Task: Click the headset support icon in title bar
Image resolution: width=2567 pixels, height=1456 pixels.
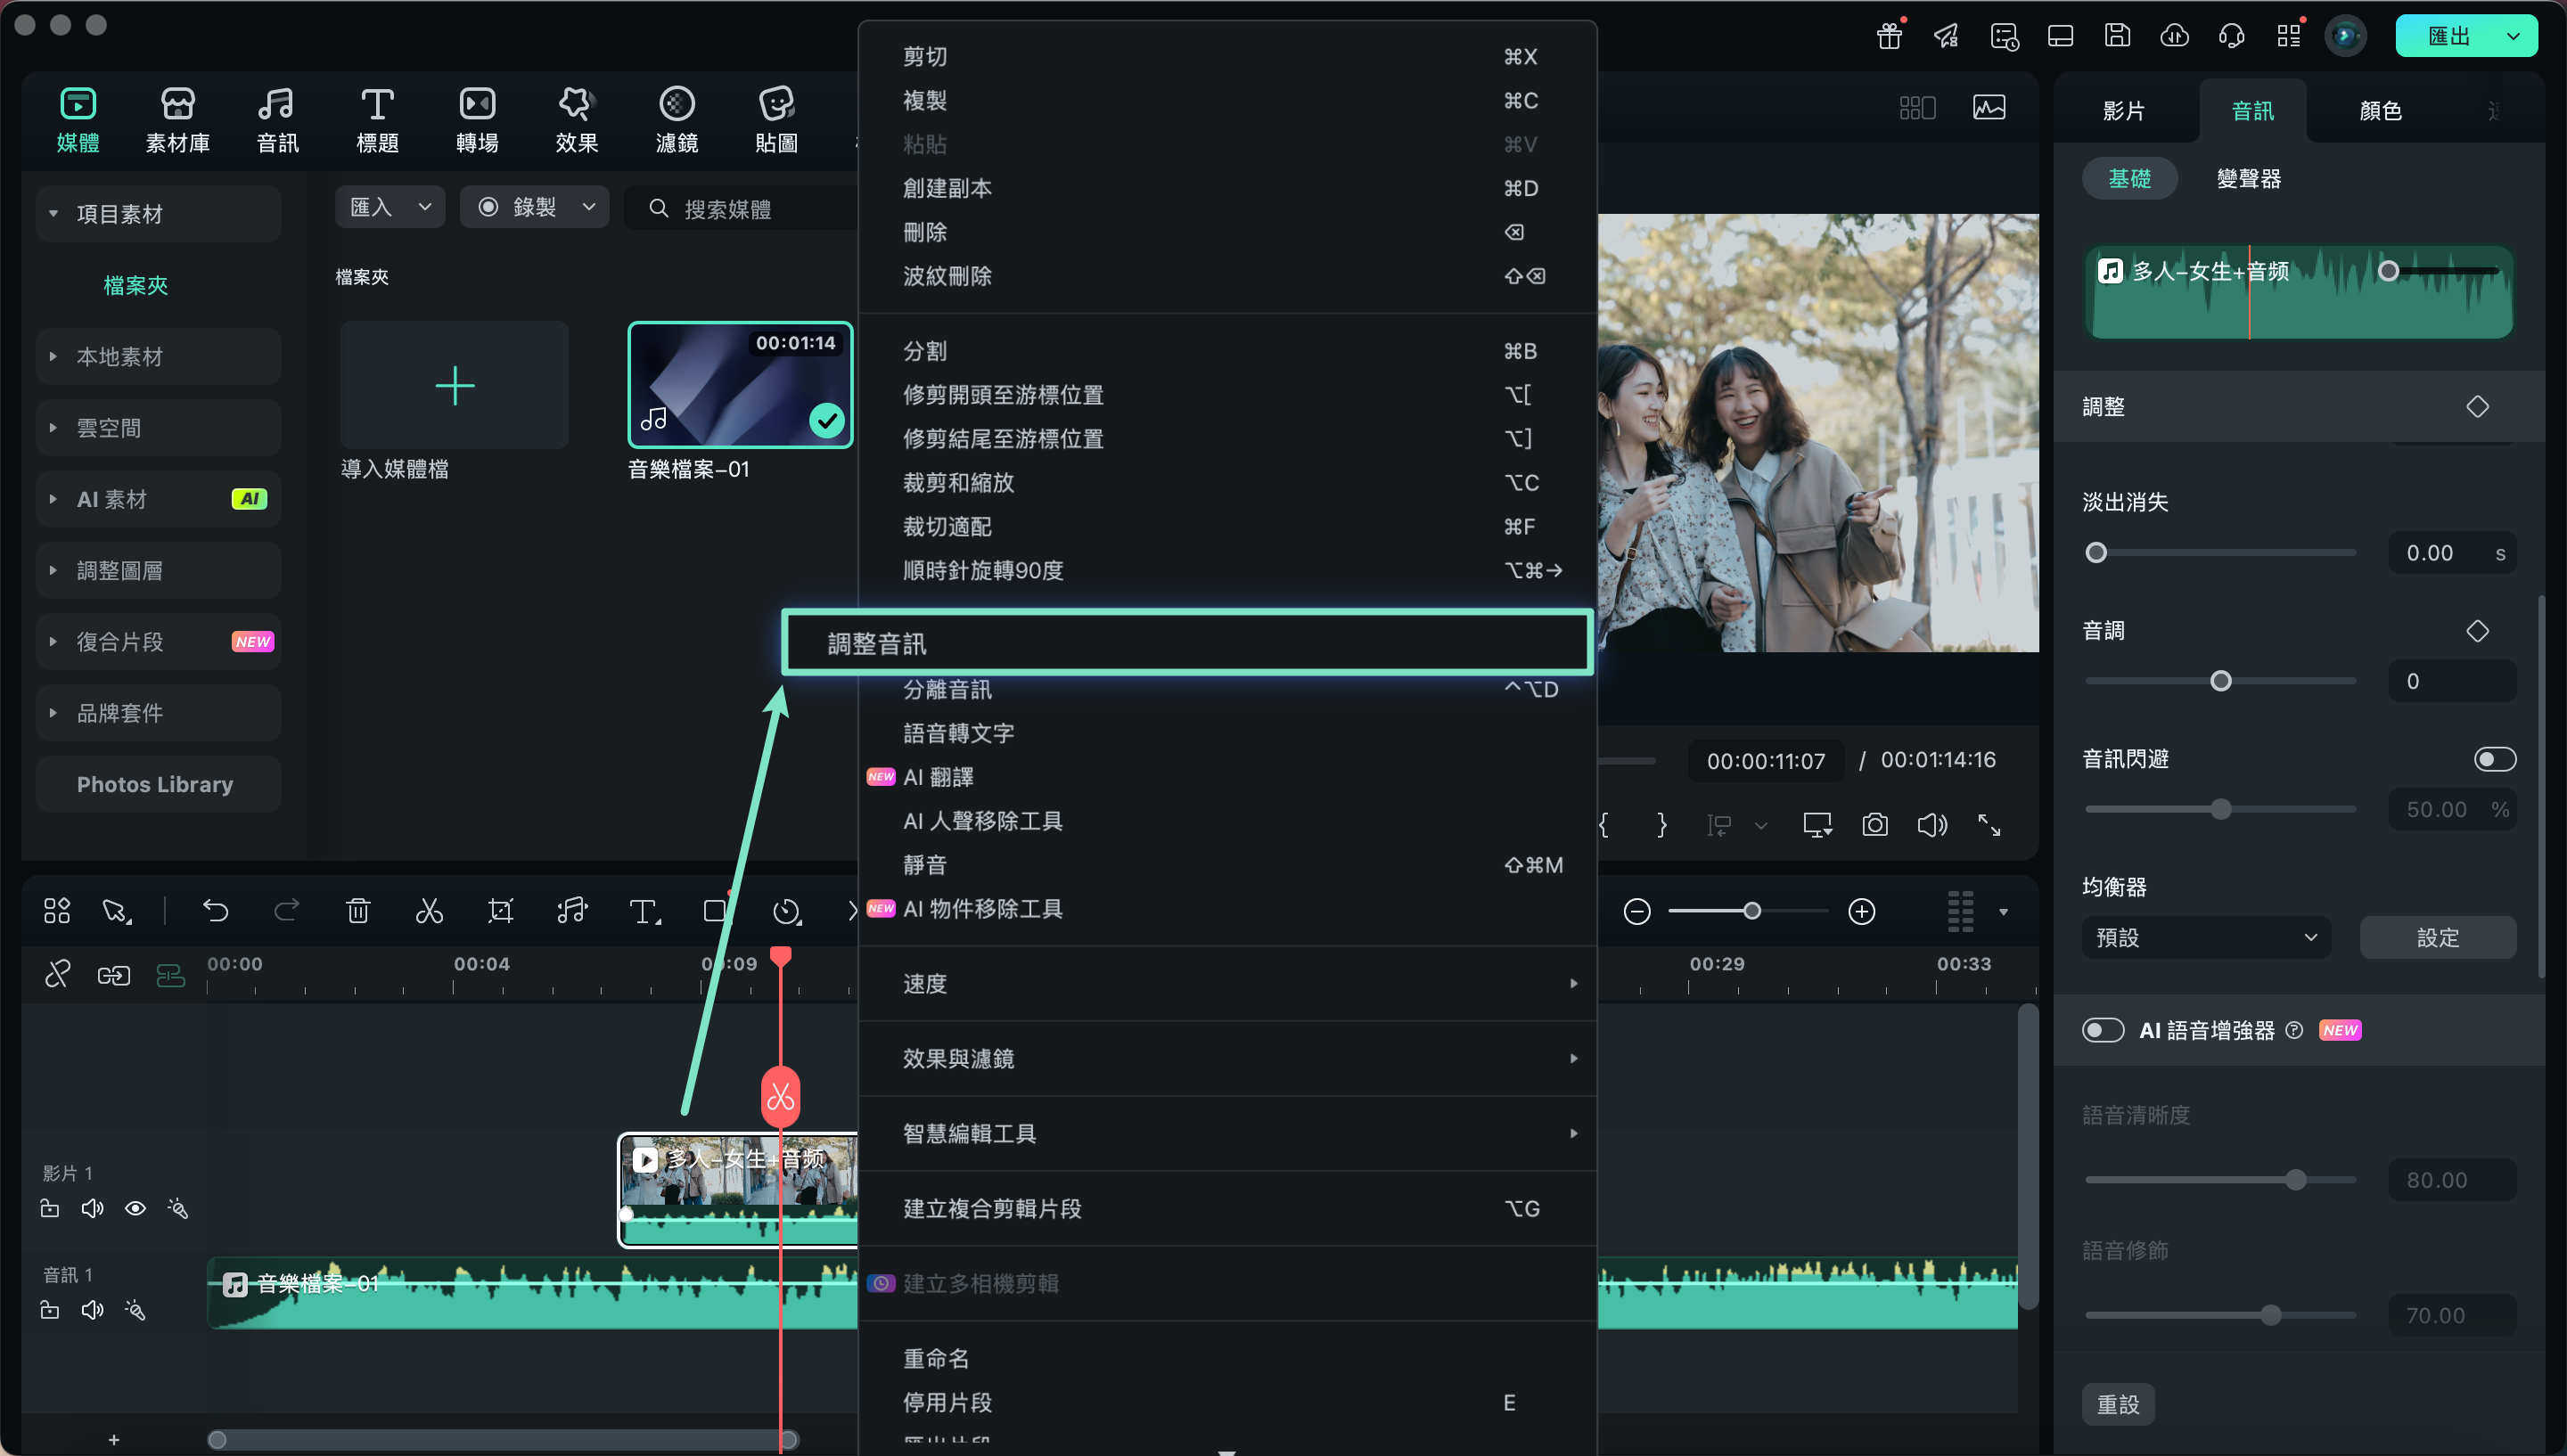Action: tap(2231, 36)
